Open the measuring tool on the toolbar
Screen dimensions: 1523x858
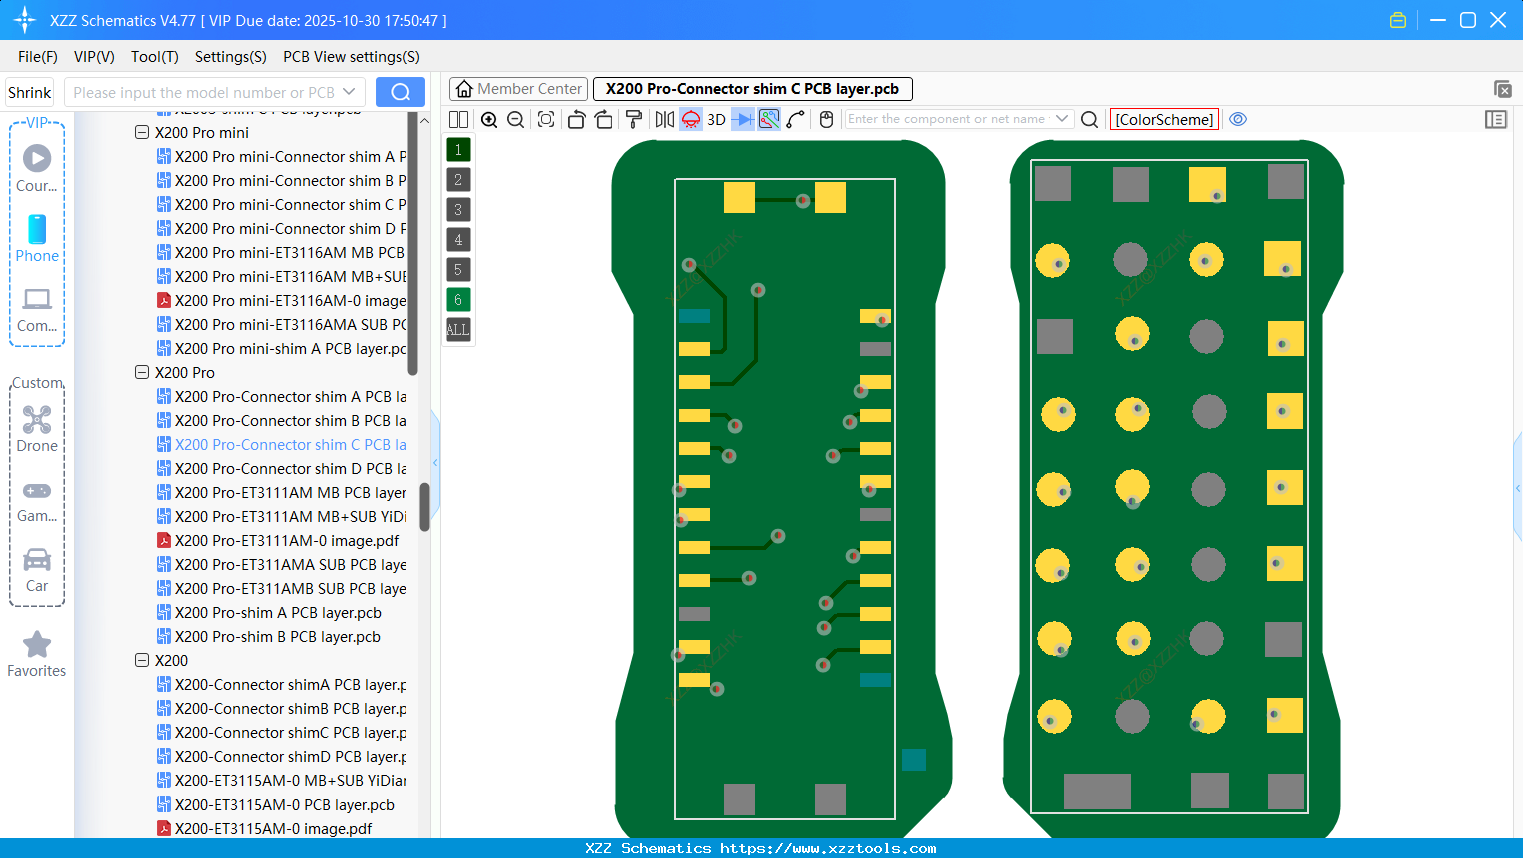pyautogui.click(x=797, y=119)
